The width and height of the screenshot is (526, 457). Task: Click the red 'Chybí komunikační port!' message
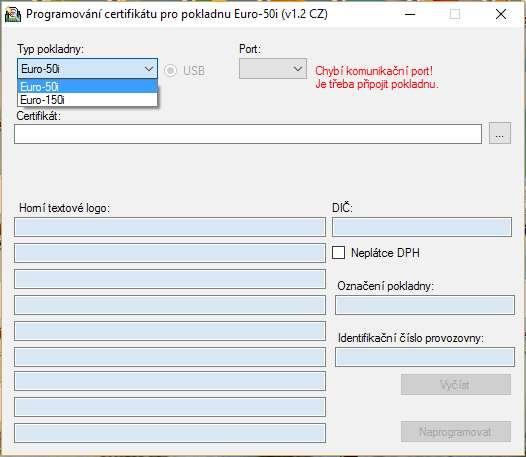pyautogui.click(x=374, y=71)
